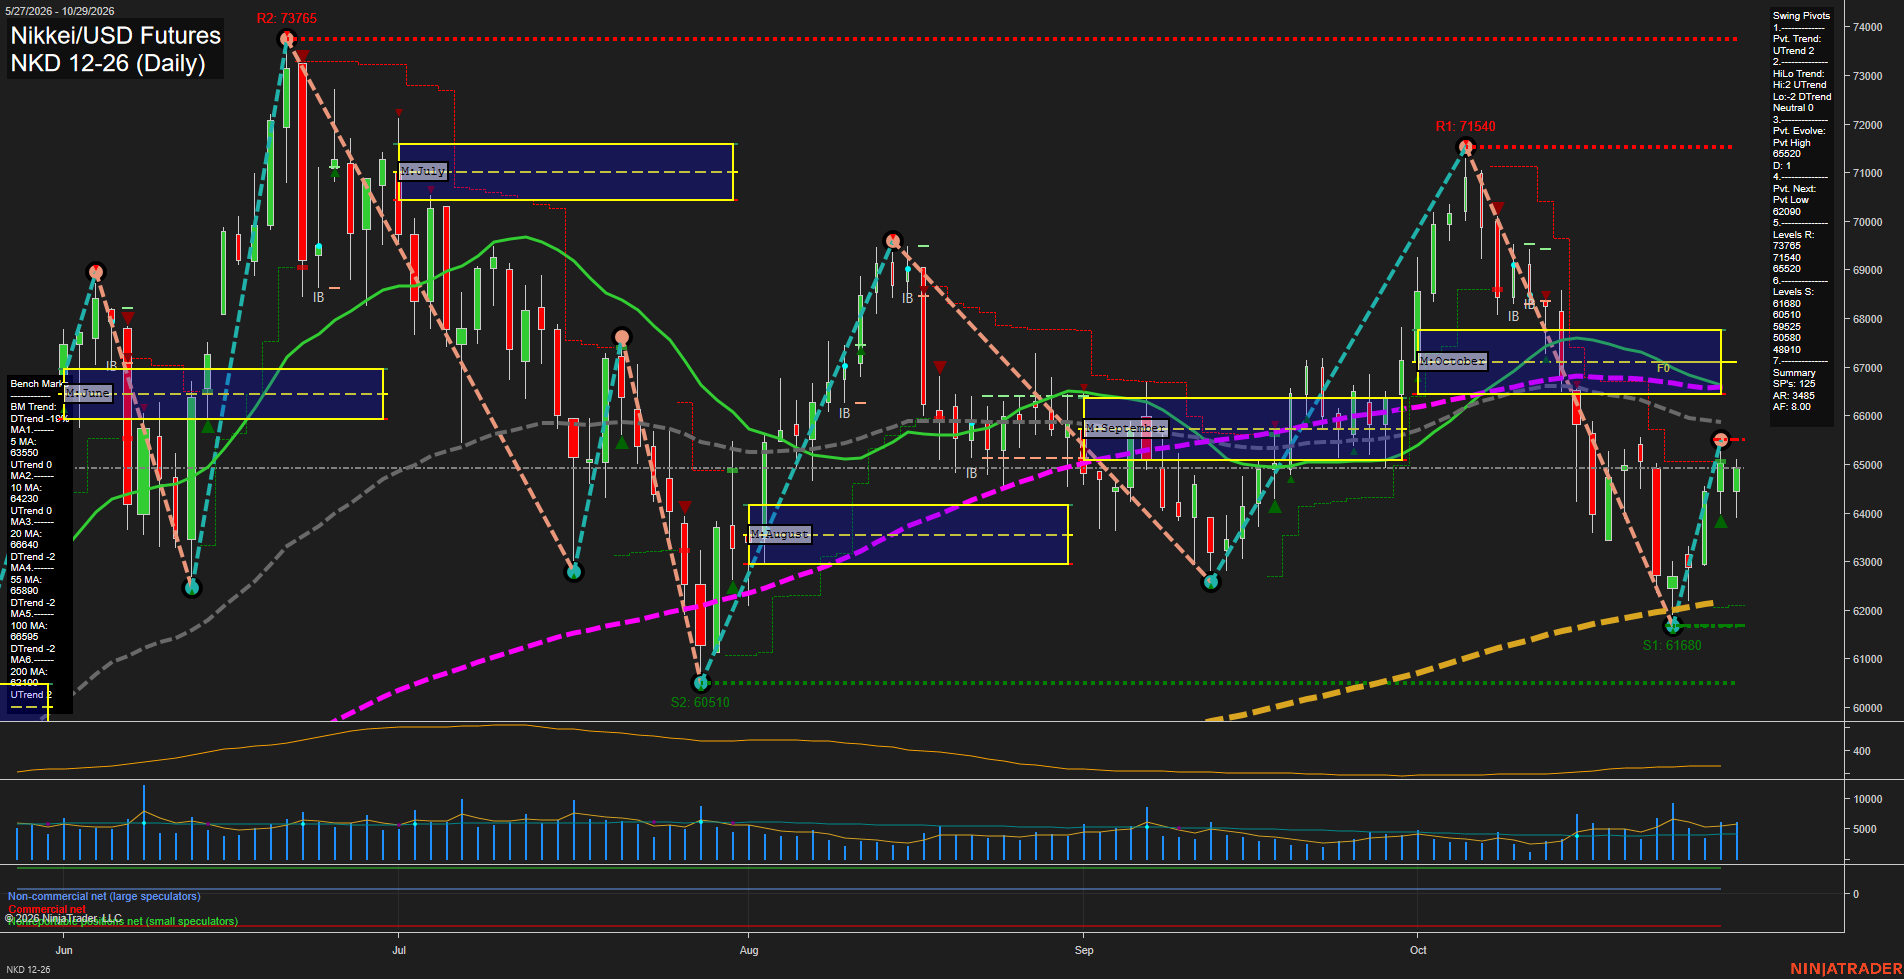Click the "55 MA:" benchmark label

[x=26, y=580]
